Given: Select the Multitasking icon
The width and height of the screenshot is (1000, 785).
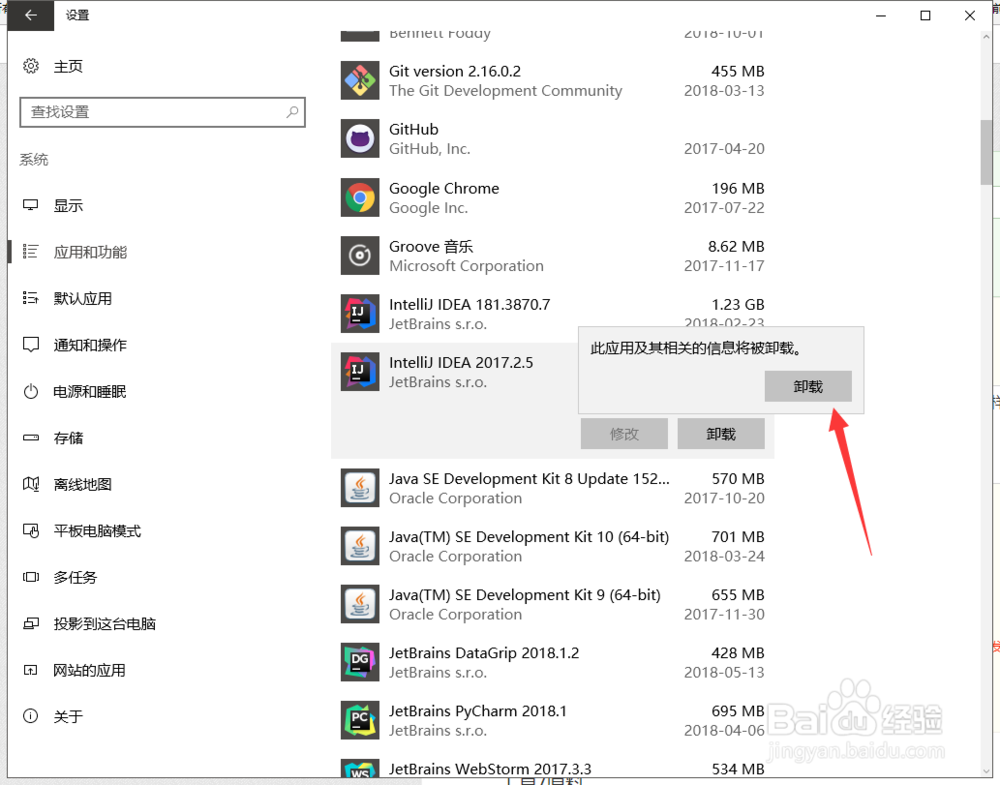Looking at the screenshot, I should [x=31, y=577].
